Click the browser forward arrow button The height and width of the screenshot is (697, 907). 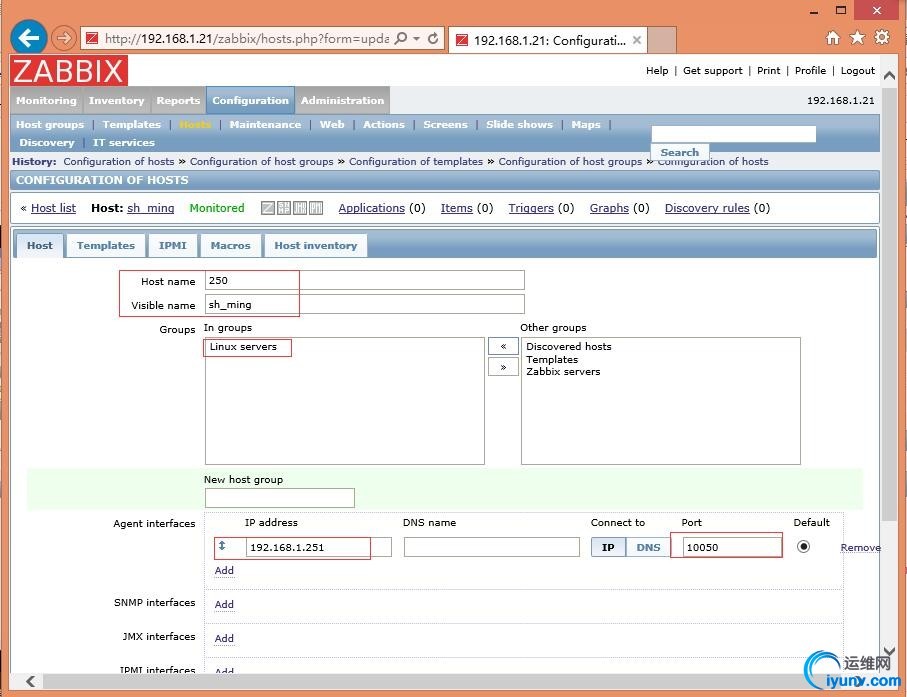pyautogui.click(x=63, y=38)
